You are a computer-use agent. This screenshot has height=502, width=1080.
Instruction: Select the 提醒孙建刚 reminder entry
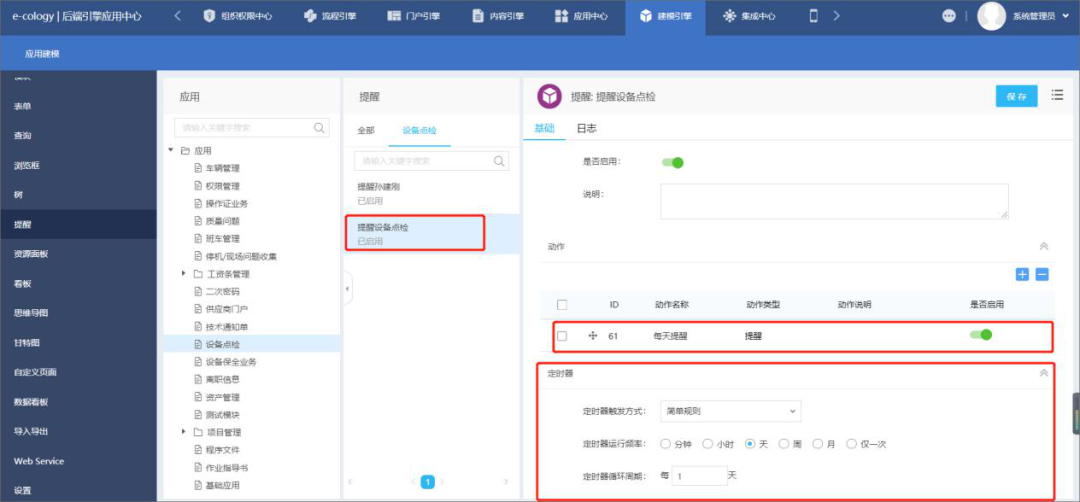pos(431,194)
